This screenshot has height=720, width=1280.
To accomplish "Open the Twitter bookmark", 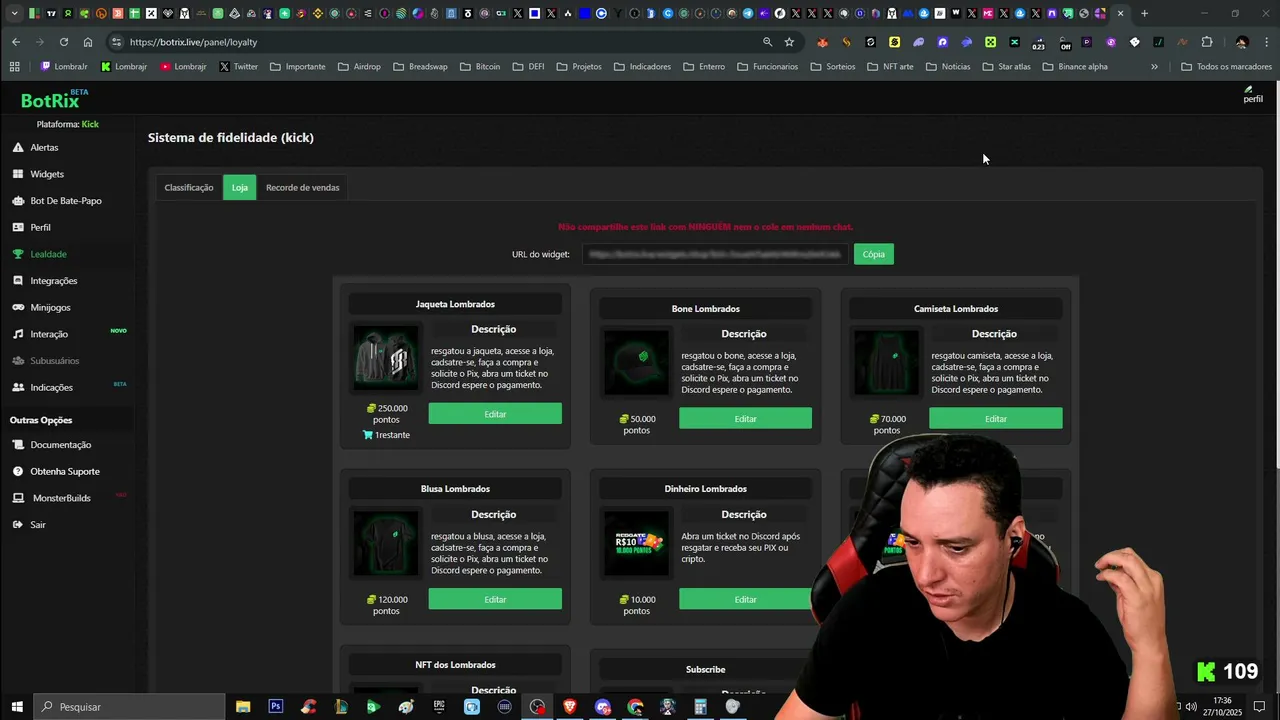I will pyautogui.click(x=239, y=67).
